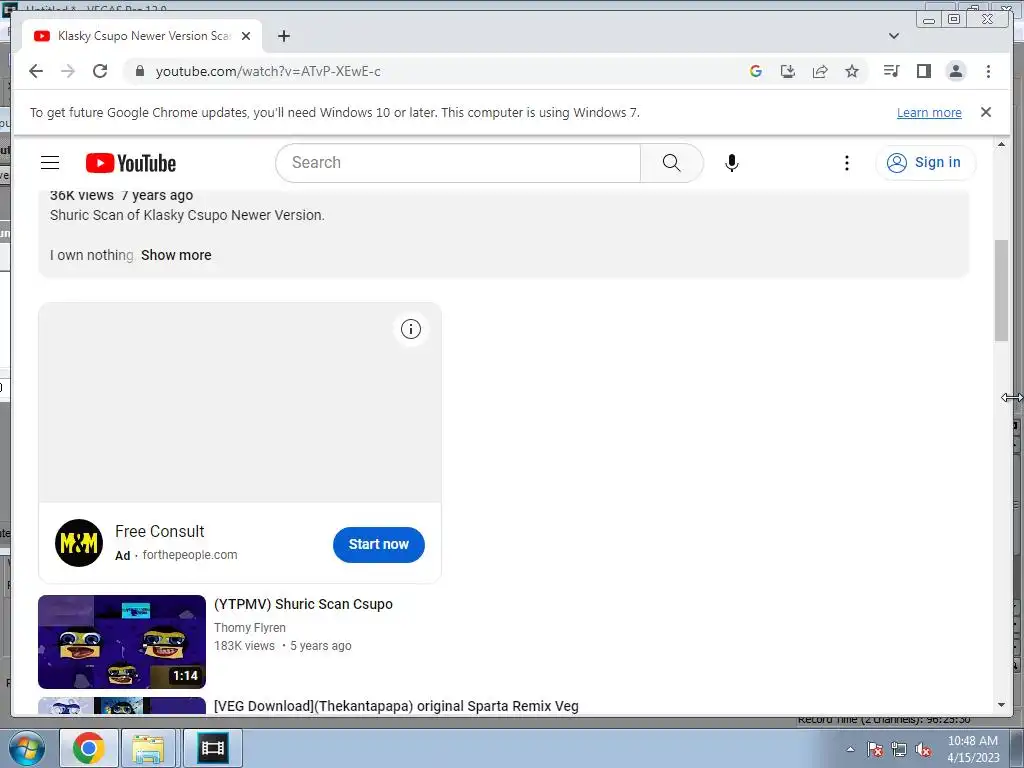Screen dimensions: 1024x768
Task: Show hidden tray icons arrow
Action: click(850, 749)
